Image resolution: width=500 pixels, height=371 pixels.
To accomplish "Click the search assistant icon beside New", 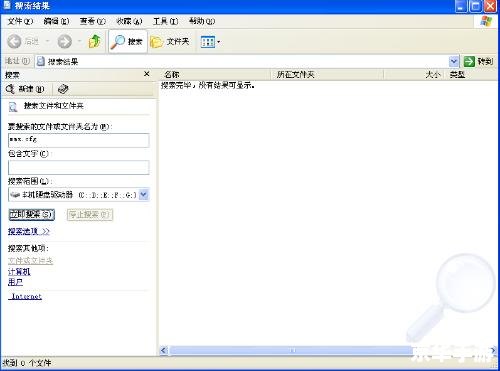I will pyautogui.click(x=63, y=89).
